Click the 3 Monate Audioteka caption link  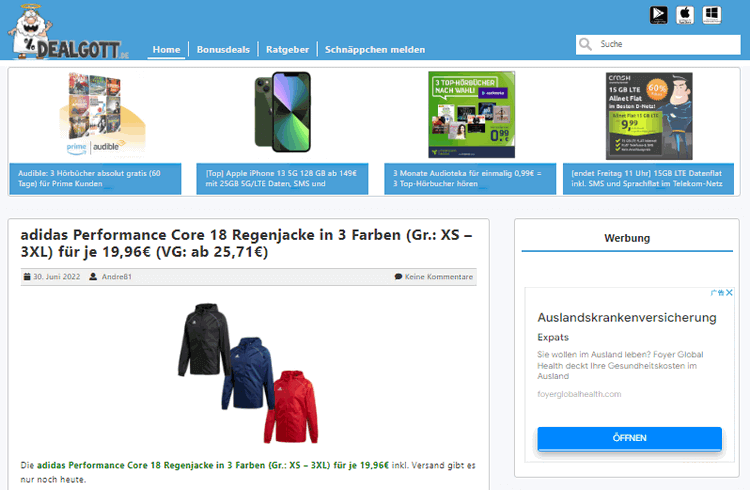click(x=470, y=179)
